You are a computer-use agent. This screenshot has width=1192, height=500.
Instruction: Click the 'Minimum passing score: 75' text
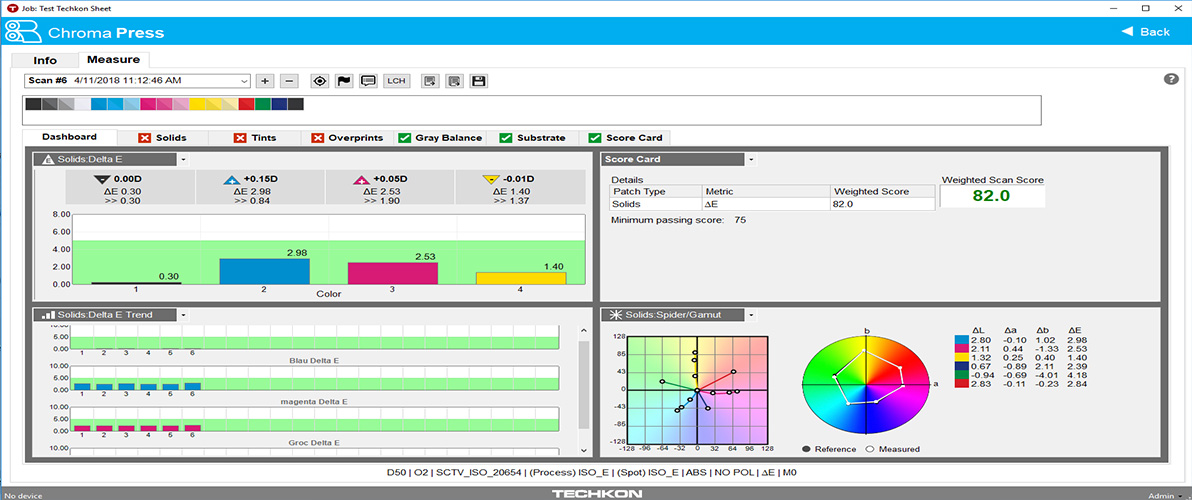tap(678, 220)
